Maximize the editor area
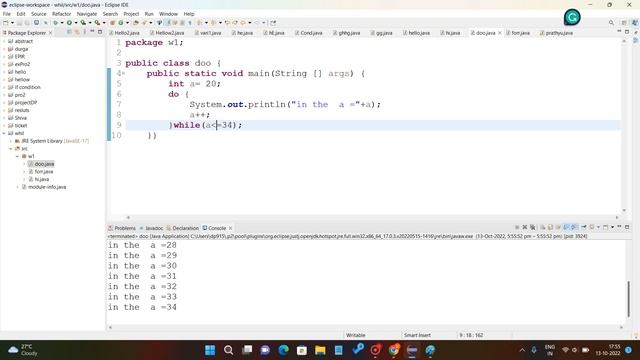Viewport: 640px width, 360px height. (x=627, y=32)
